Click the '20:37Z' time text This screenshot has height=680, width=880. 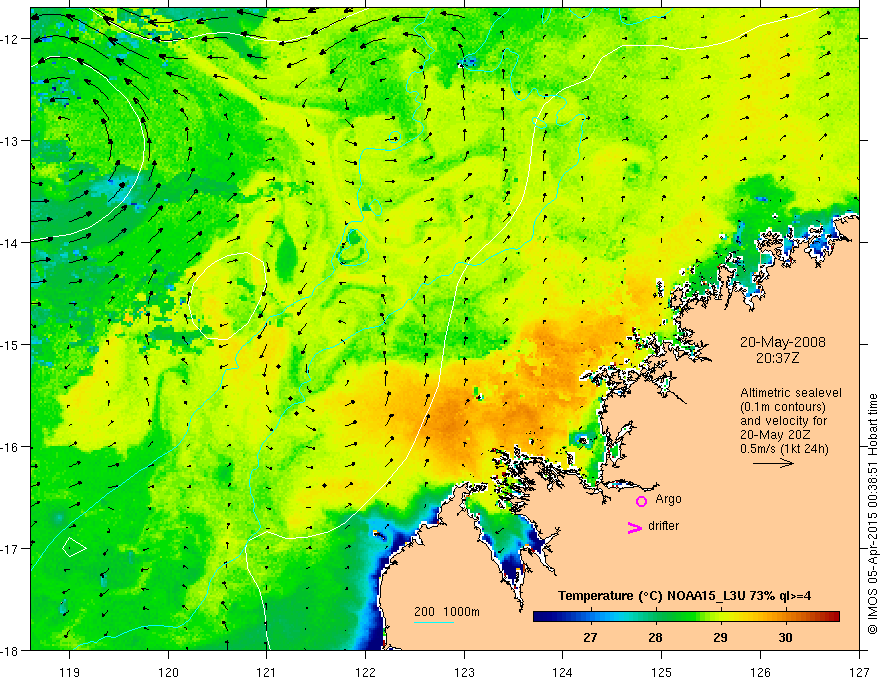point(777,357)
